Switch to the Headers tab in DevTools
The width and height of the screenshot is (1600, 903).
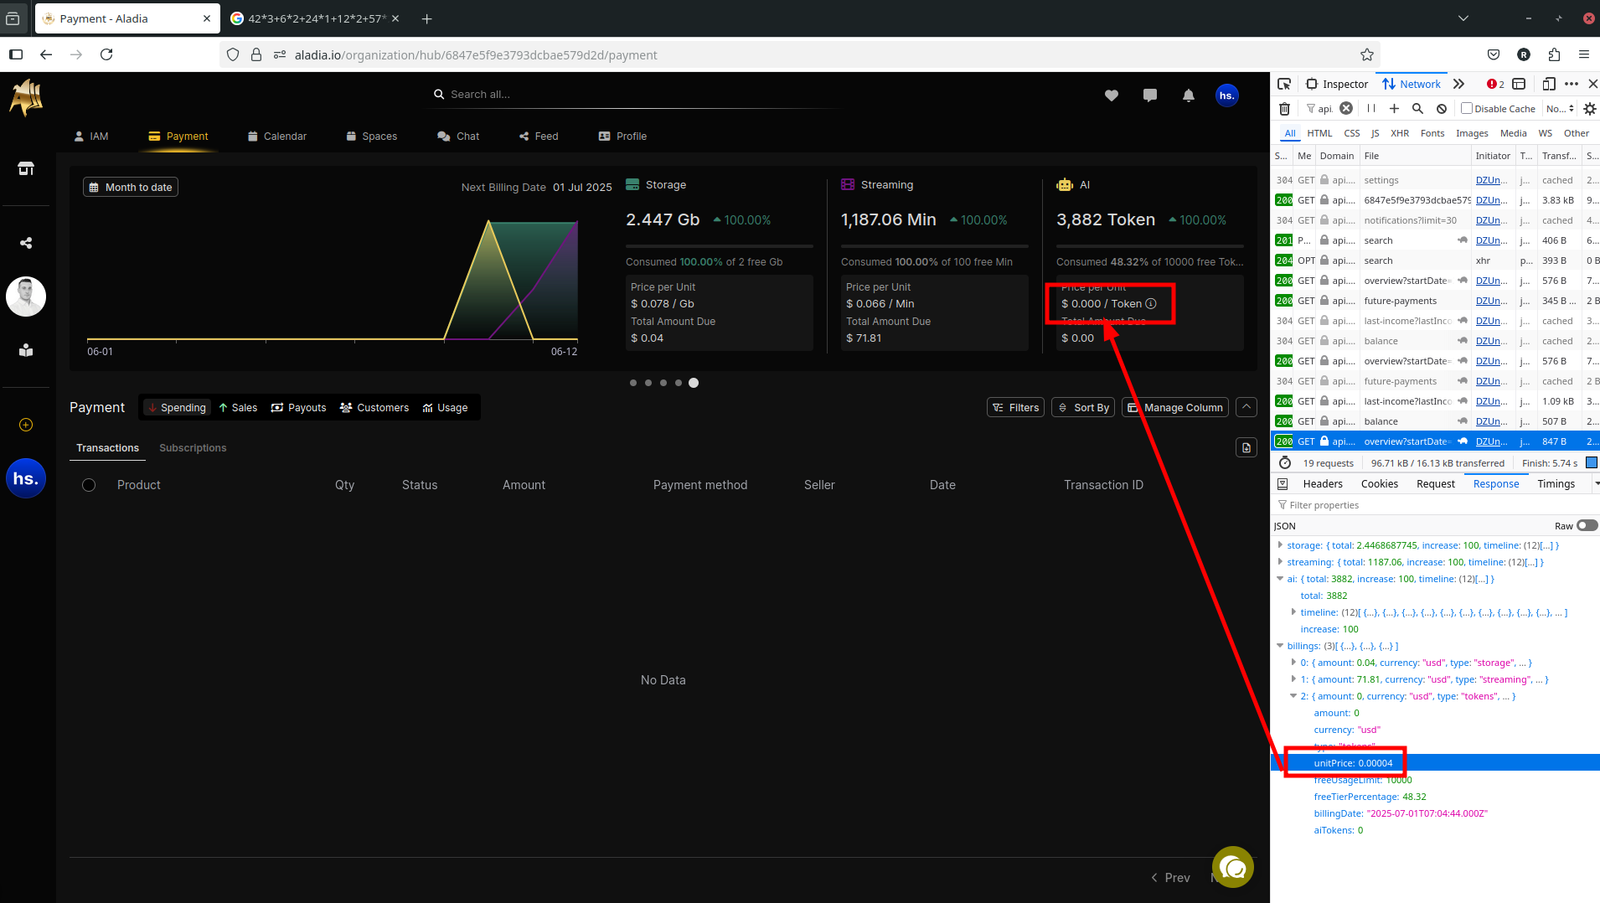click(1322, 484)
